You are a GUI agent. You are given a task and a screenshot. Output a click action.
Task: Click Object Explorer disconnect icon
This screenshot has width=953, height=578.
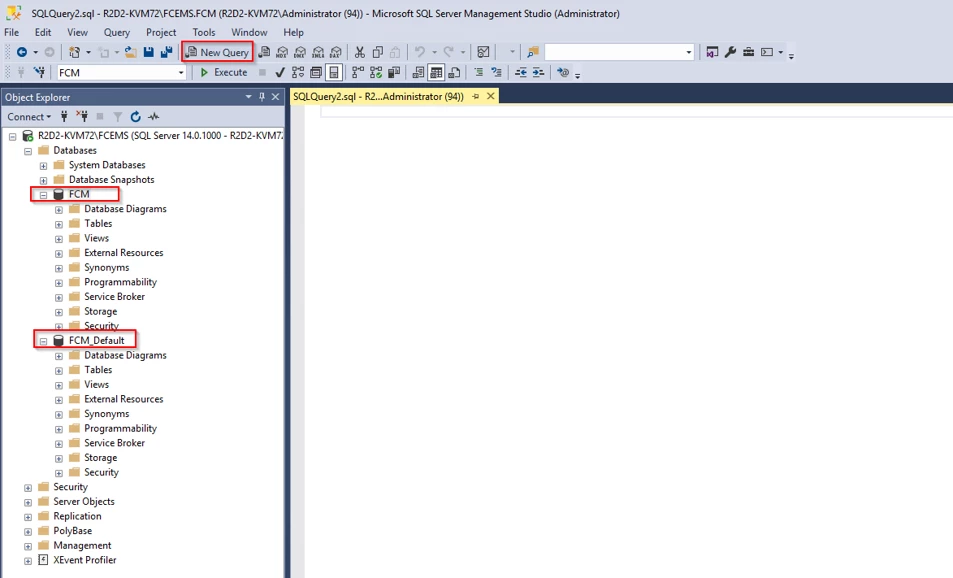coord(82,117)
